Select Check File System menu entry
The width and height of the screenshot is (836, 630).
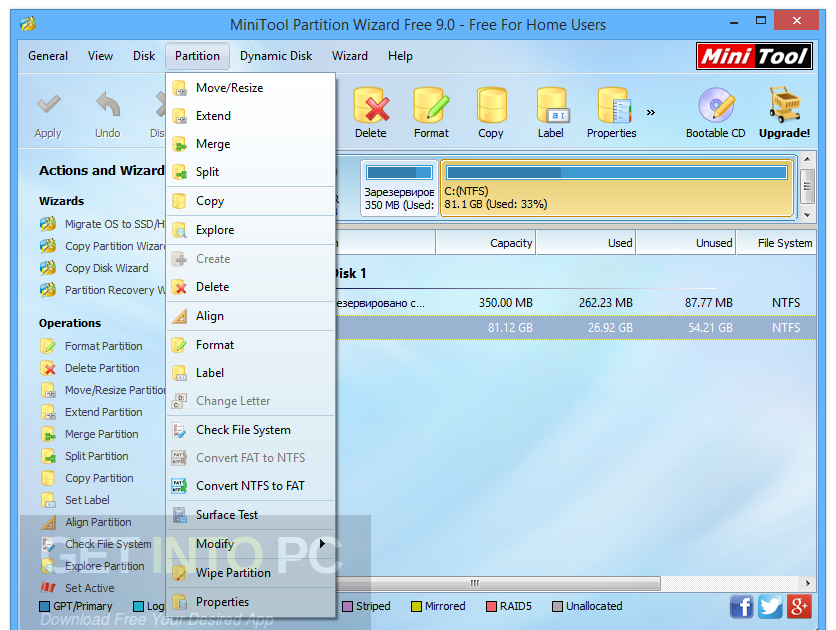point(251,430)
